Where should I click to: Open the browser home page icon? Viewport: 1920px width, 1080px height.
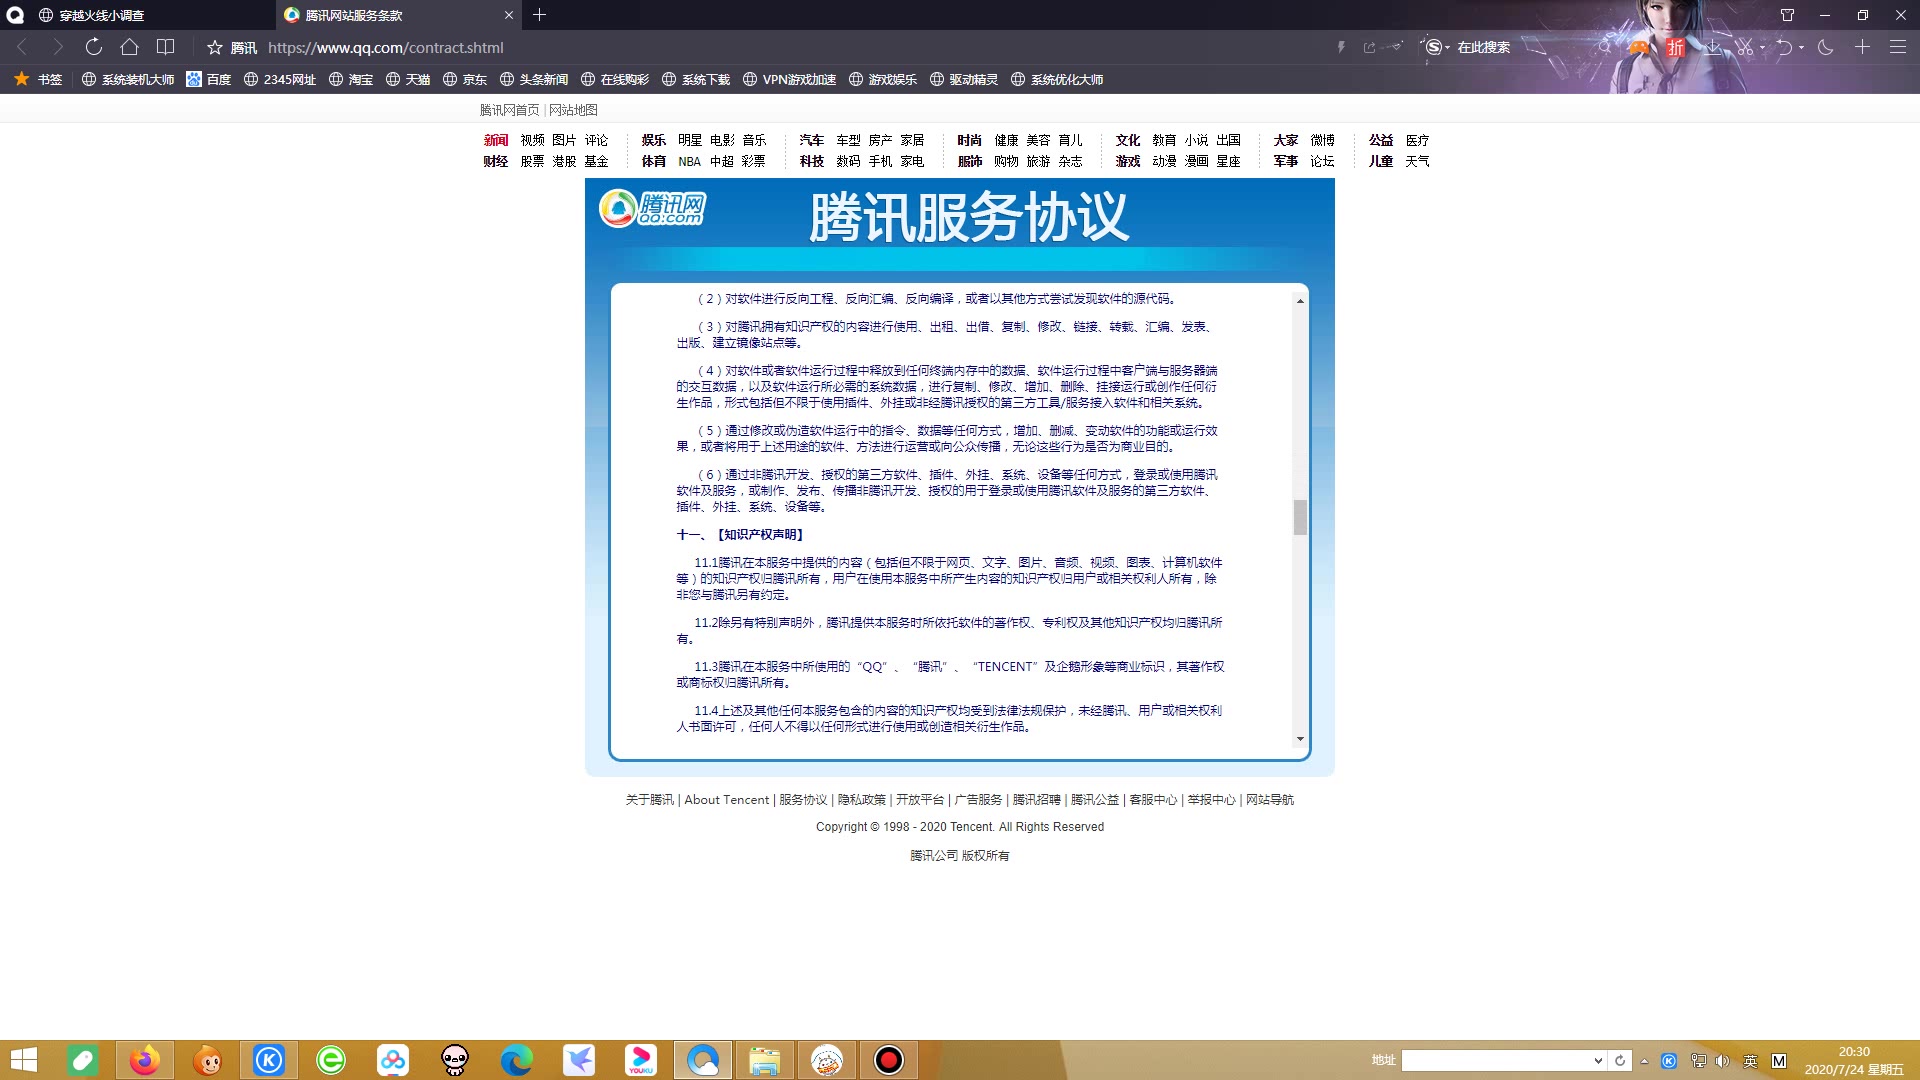pyautogui.click(x=129, y=47)
